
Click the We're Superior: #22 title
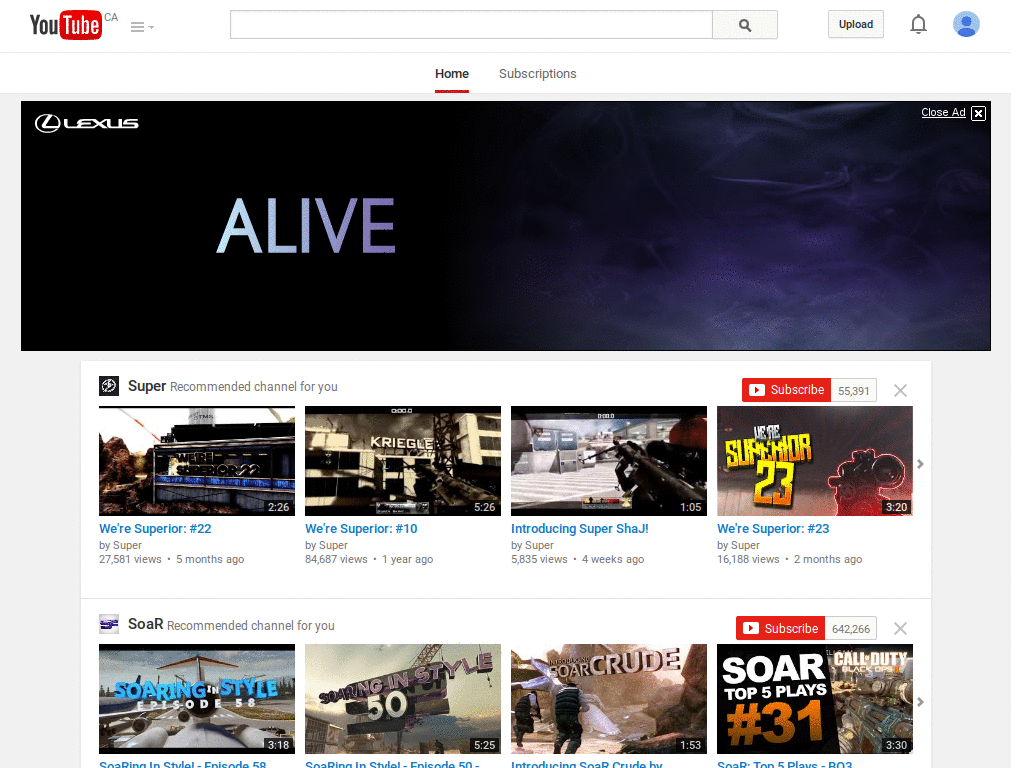point(155,528)
